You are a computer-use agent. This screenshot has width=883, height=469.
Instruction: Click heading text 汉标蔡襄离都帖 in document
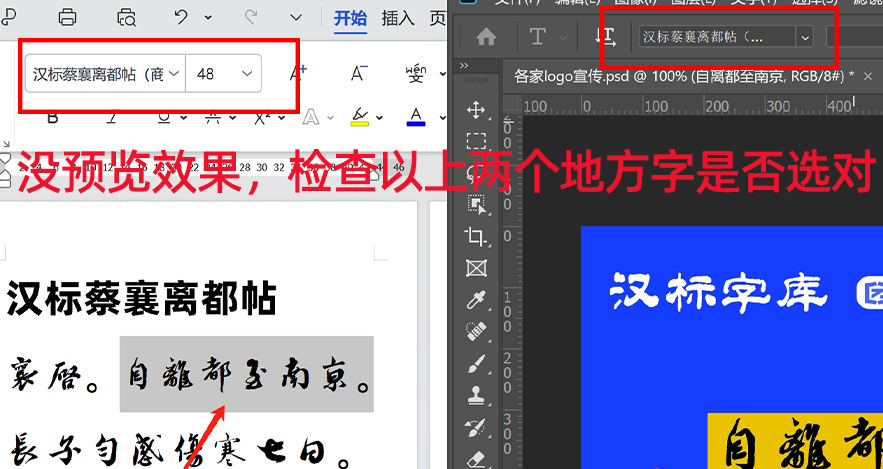click(x=141, y=298)
